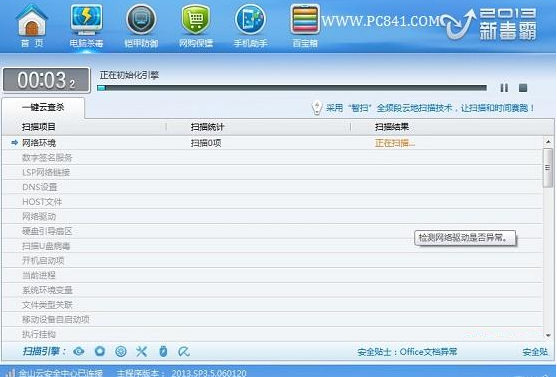The width and height of the screenshot is (557, 377).
Task: Select the 数字签名服务 row
Action: coord(272,157)
